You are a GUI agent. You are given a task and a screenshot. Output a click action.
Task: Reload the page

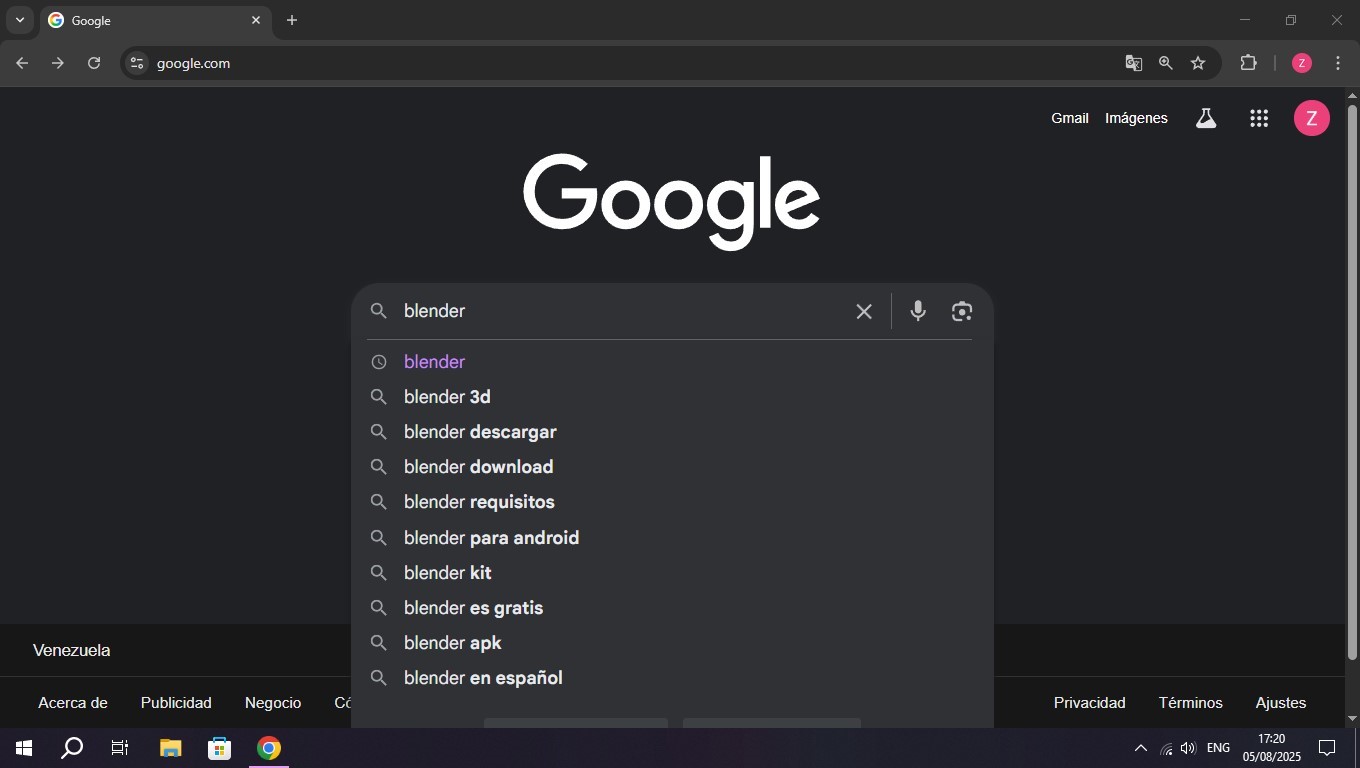(94, 63)
